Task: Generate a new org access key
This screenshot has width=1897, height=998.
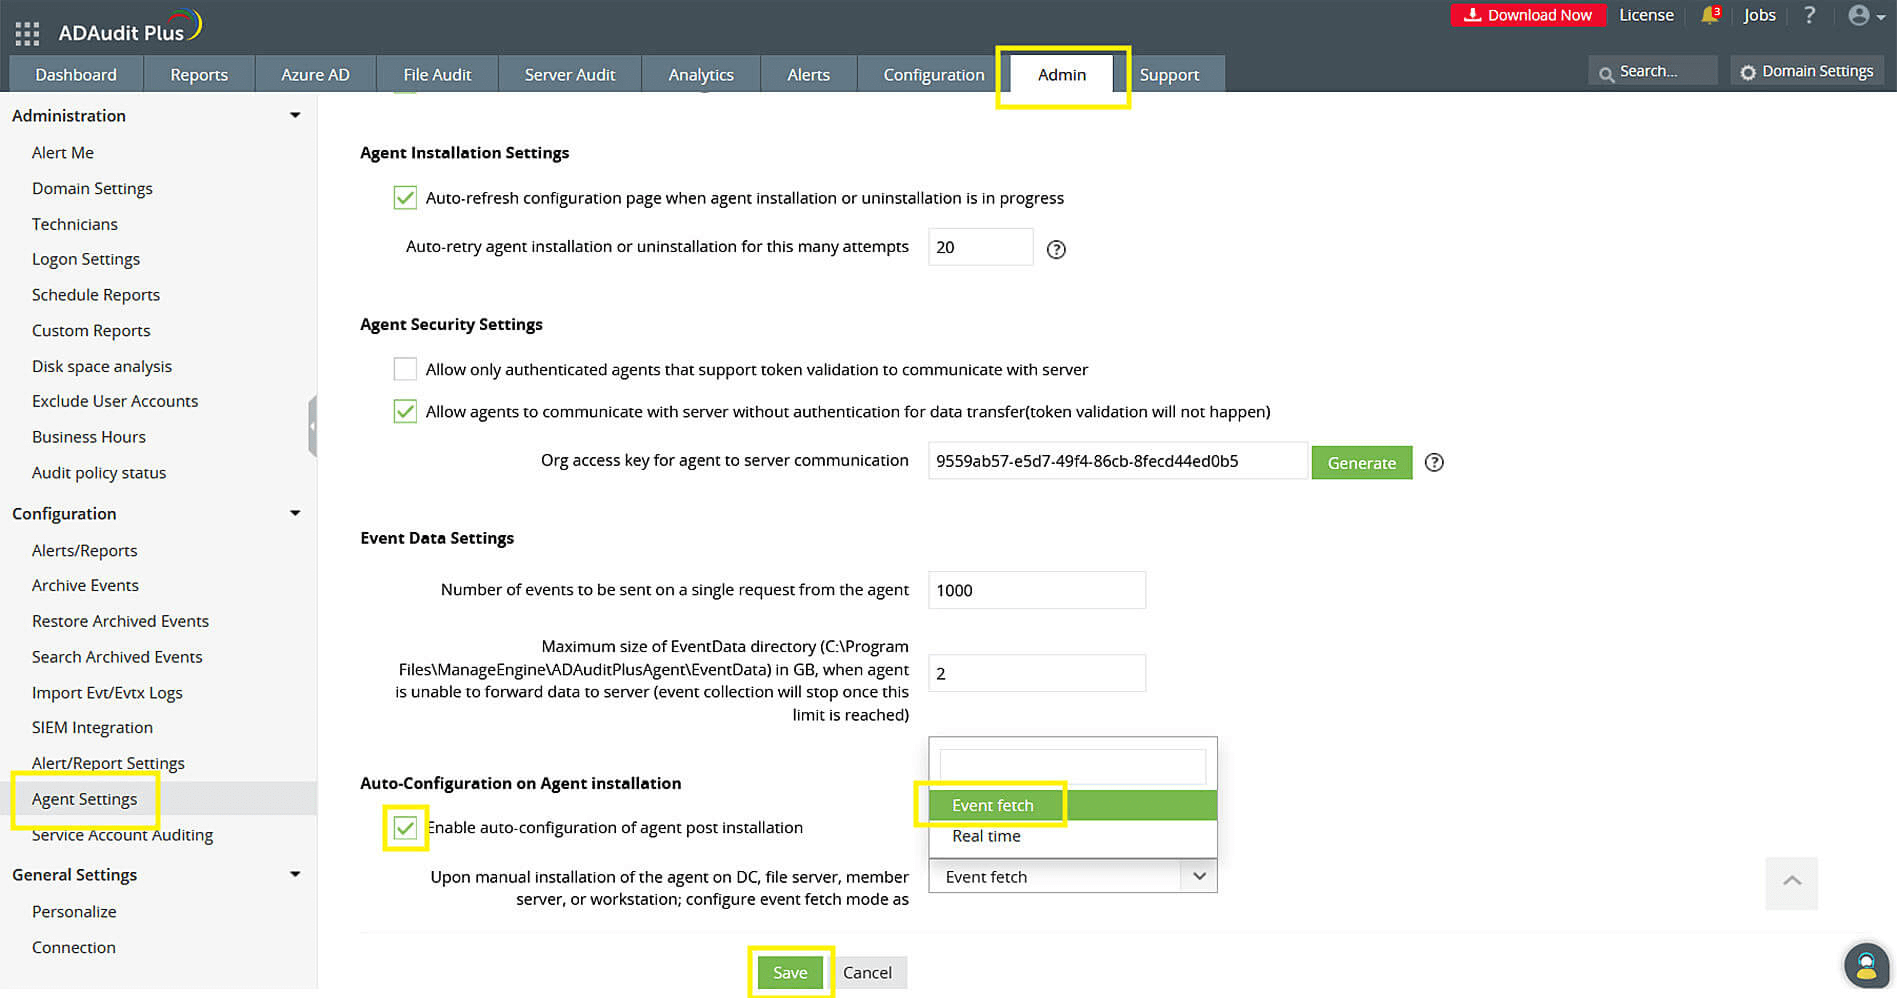Action: (1361, 462)
